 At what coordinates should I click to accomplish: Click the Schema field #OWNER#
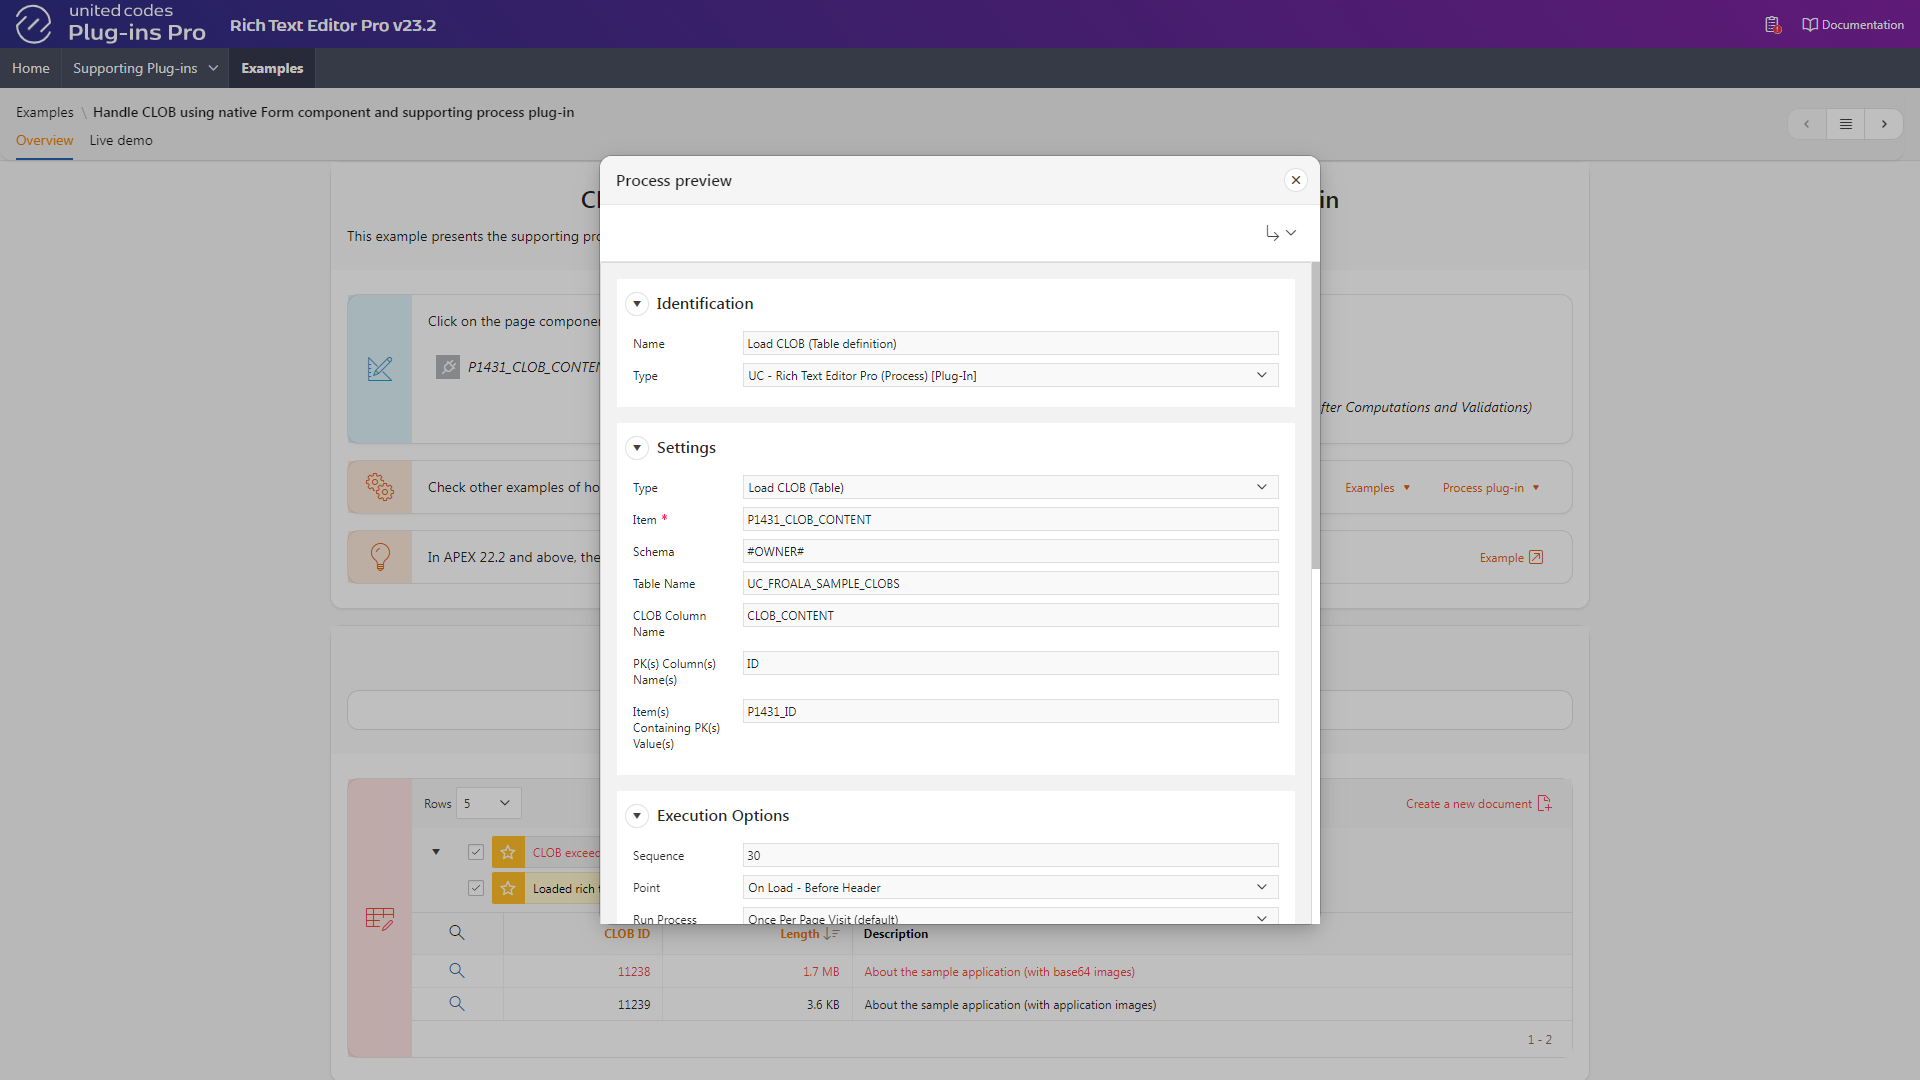(x=1010, y=552)
